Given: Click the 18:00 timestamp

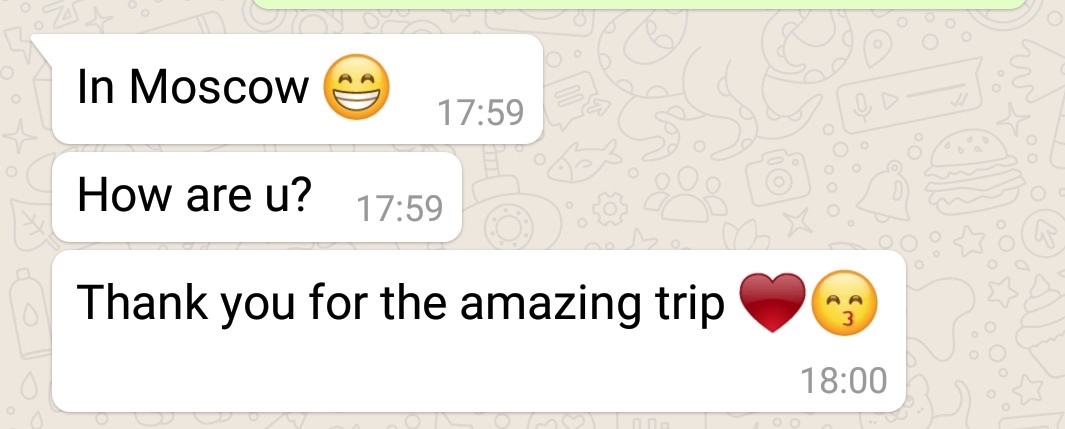Looking at the screenshot, I should 844,380.
